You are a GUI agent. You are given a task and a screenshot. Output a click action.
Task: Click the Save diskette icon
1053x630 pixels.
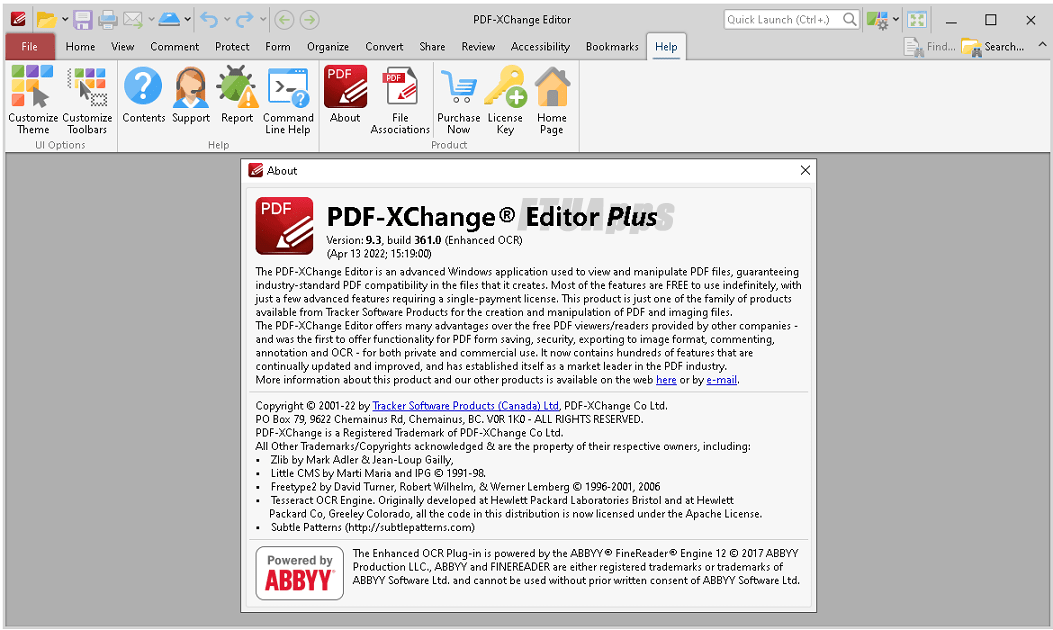pyautogui.click(x=83, y=20)
